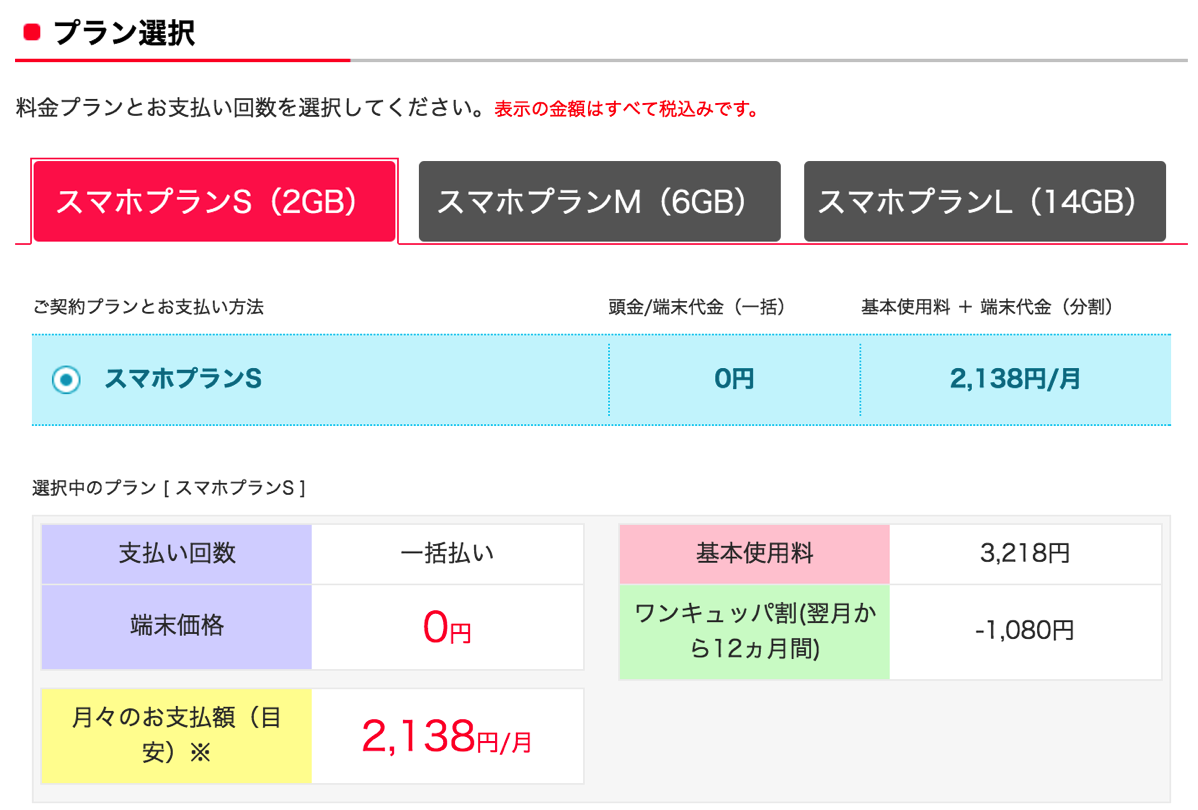Viewport: 1198px width, 810px height.
Task: Click the 頭金/端末代金（一括） column header
Action: tap(696, 307)
